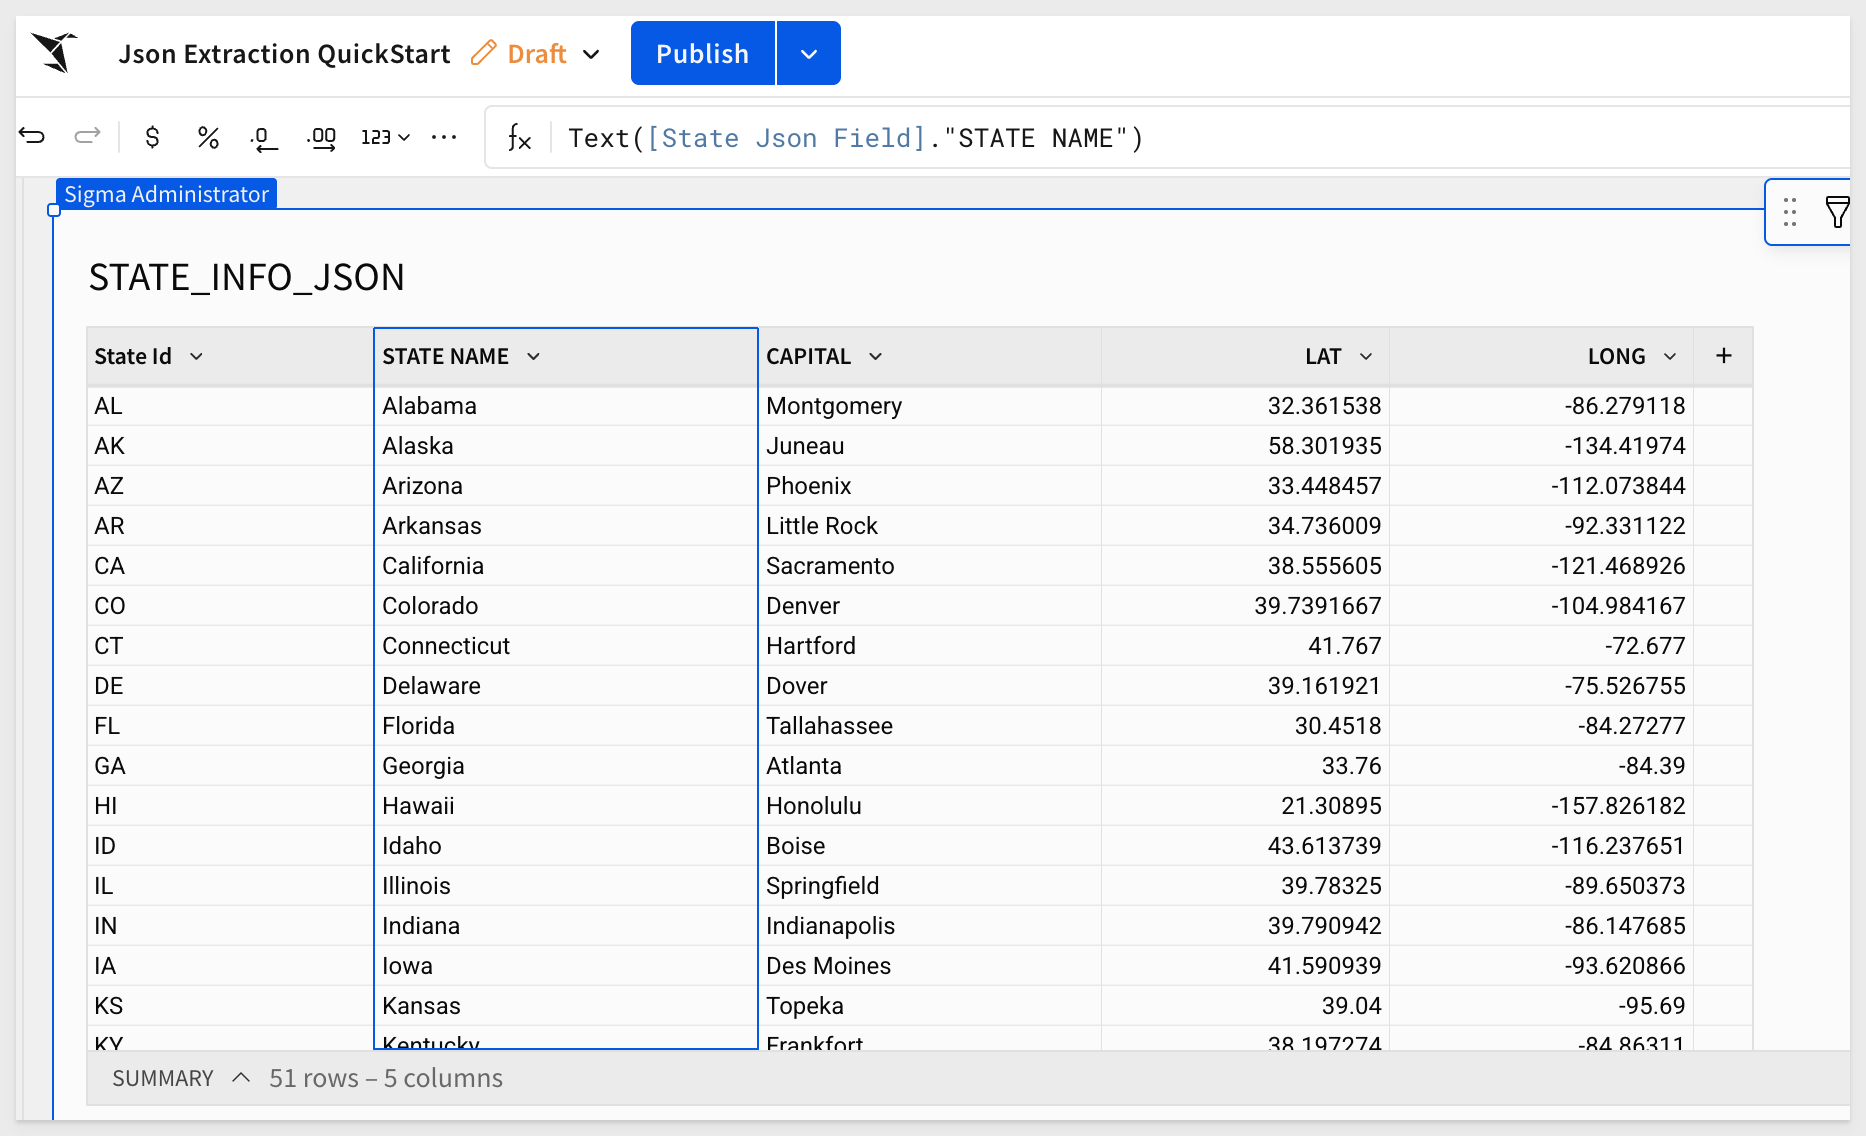The image size is (1866, 1136).
Task: Select the Juneau cell
Action: 929,446
